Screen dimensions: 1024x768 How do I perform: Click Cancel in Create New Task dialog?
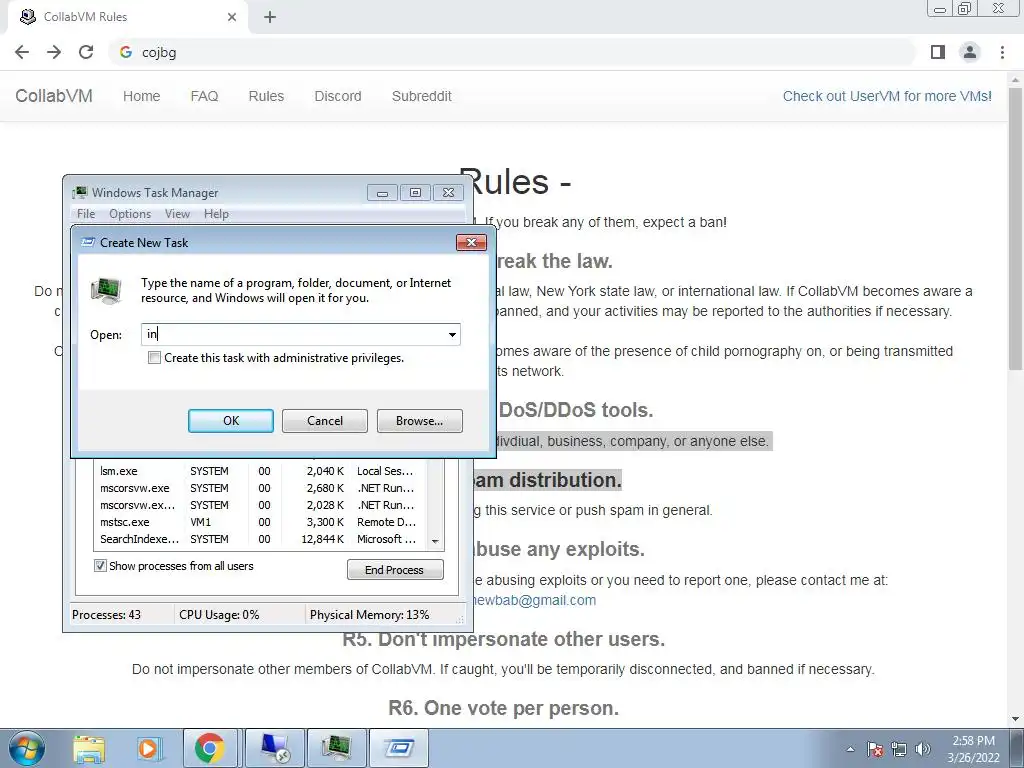point(325,421)
